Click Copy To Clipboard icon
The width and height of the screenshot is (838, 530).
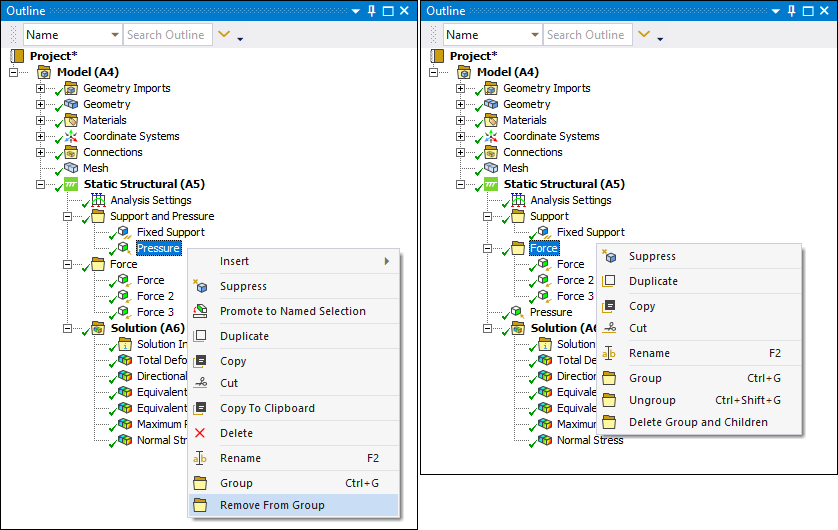200,408
